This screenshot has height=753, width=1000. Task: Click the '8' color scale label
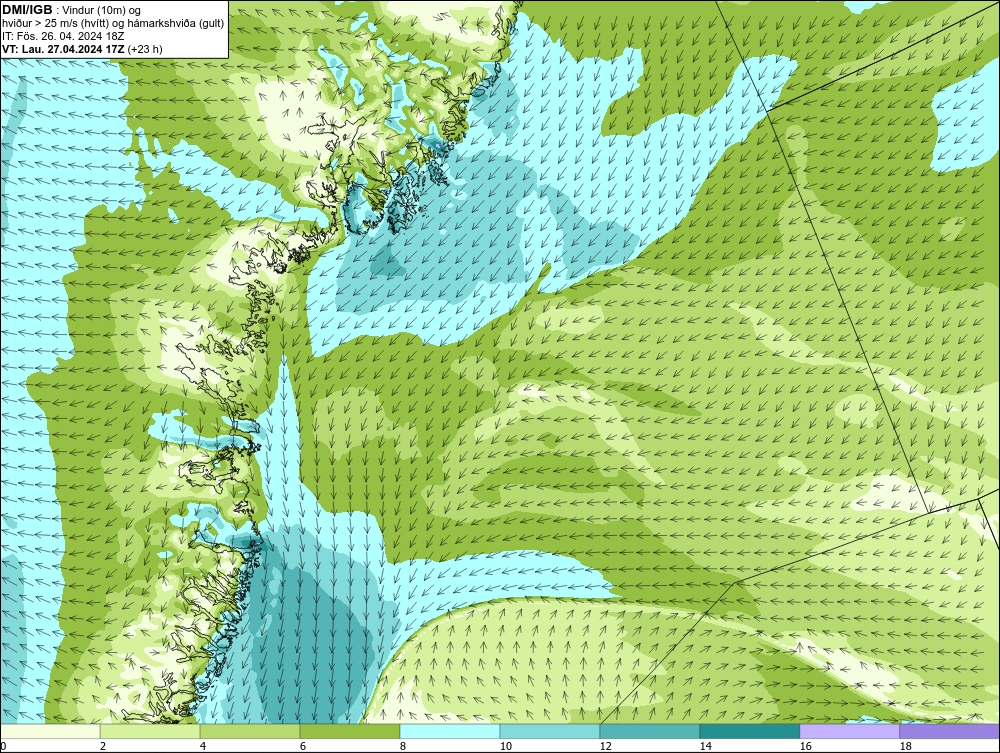point(402,746)
